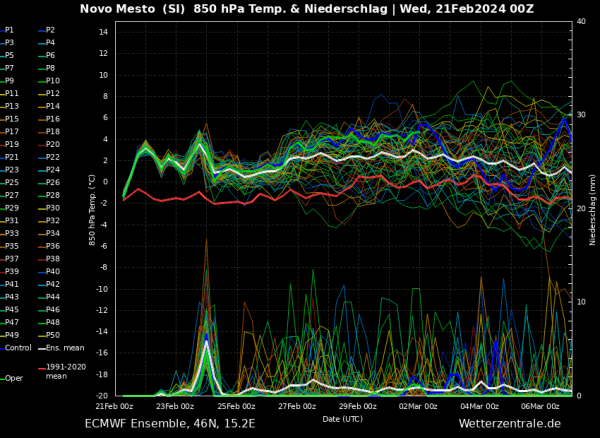This screenshot has height=438, width=600.
Task: Click the P43 legend entry
Action: point(11,297)
